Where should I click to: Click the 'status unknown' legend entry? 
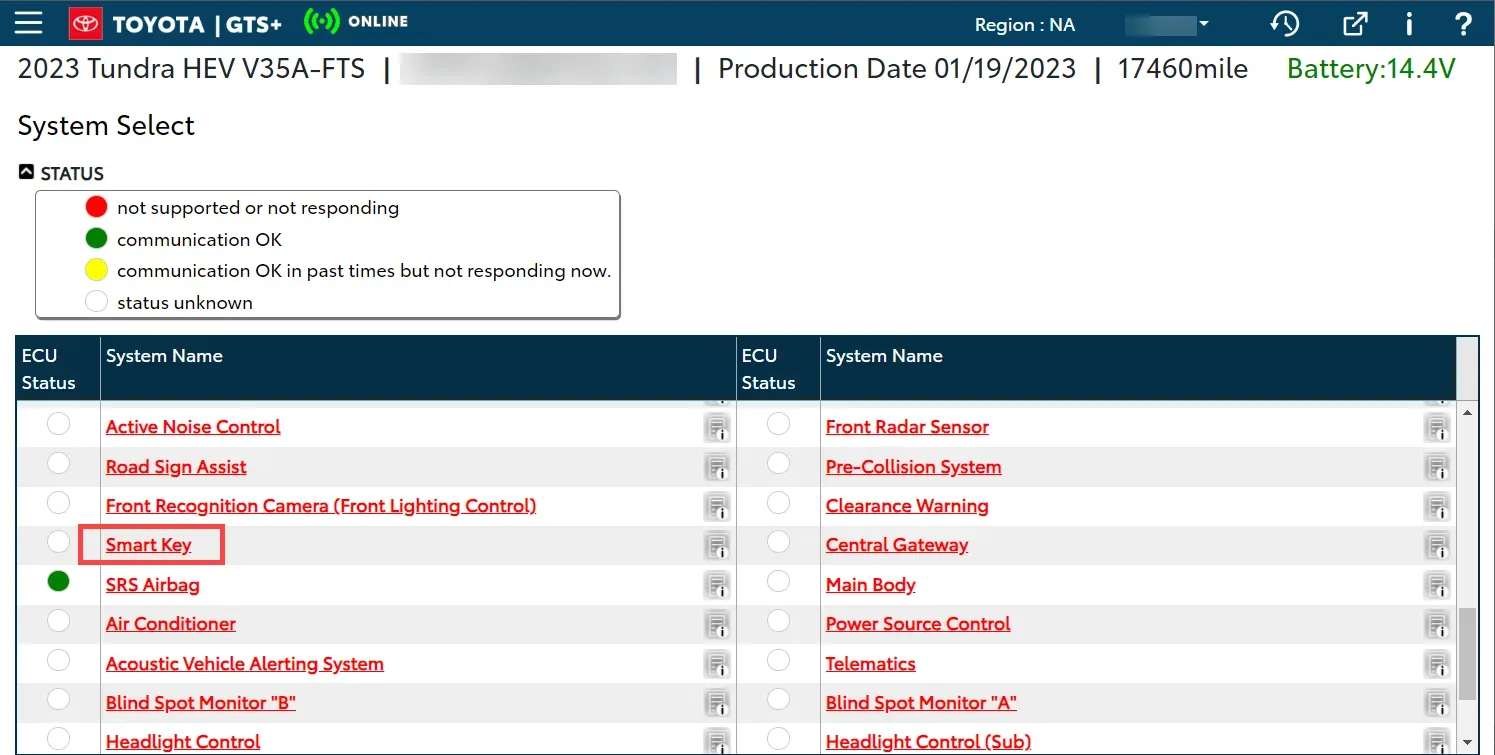185,302
